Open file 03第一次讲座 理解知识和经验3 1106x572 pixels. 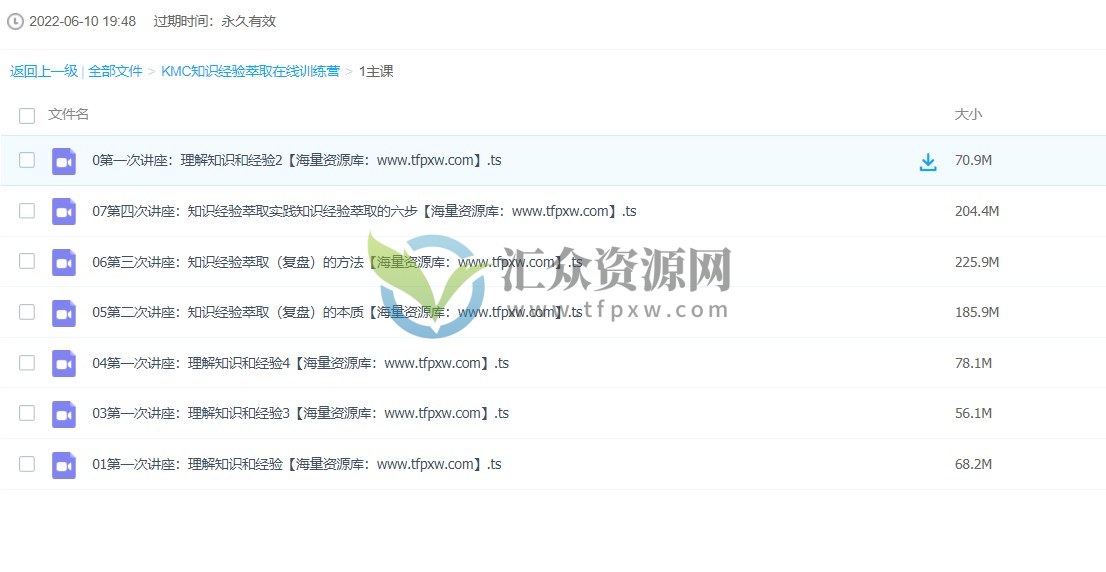(300, 413)
